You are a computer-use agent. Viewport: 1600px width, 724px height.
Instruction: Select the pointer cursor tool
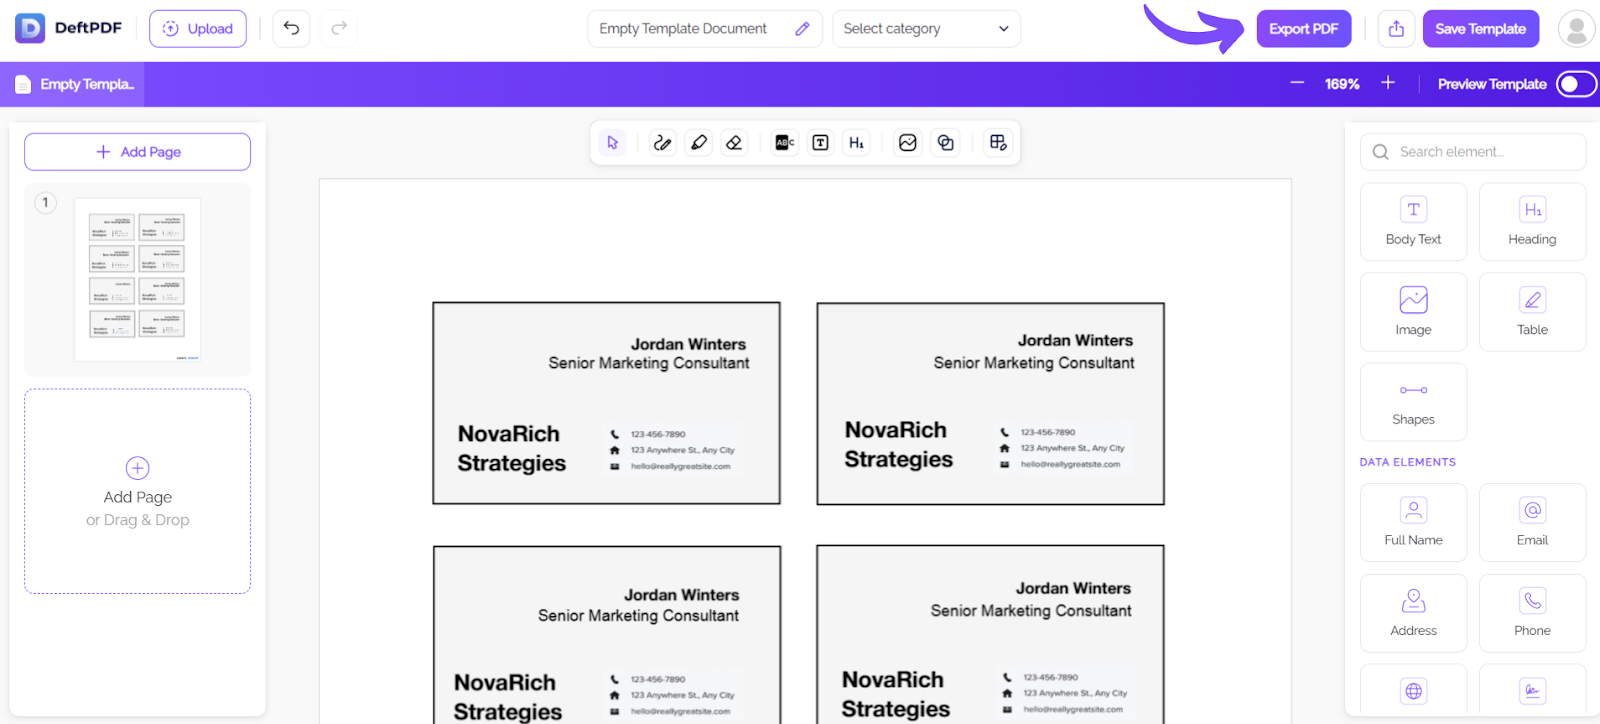click(x=612, y=143)
